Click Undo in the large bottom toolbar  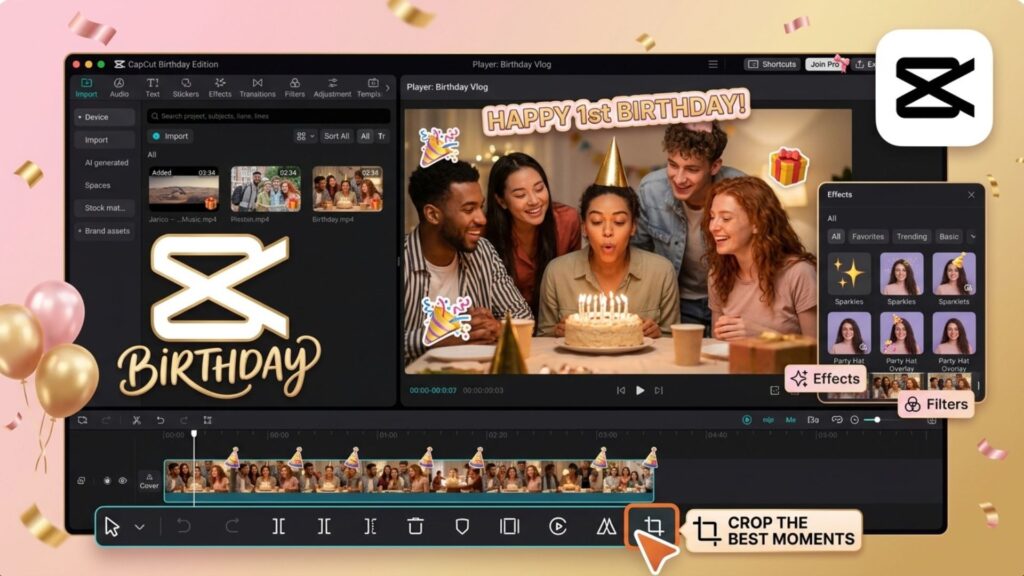click(x=184, y=526)
